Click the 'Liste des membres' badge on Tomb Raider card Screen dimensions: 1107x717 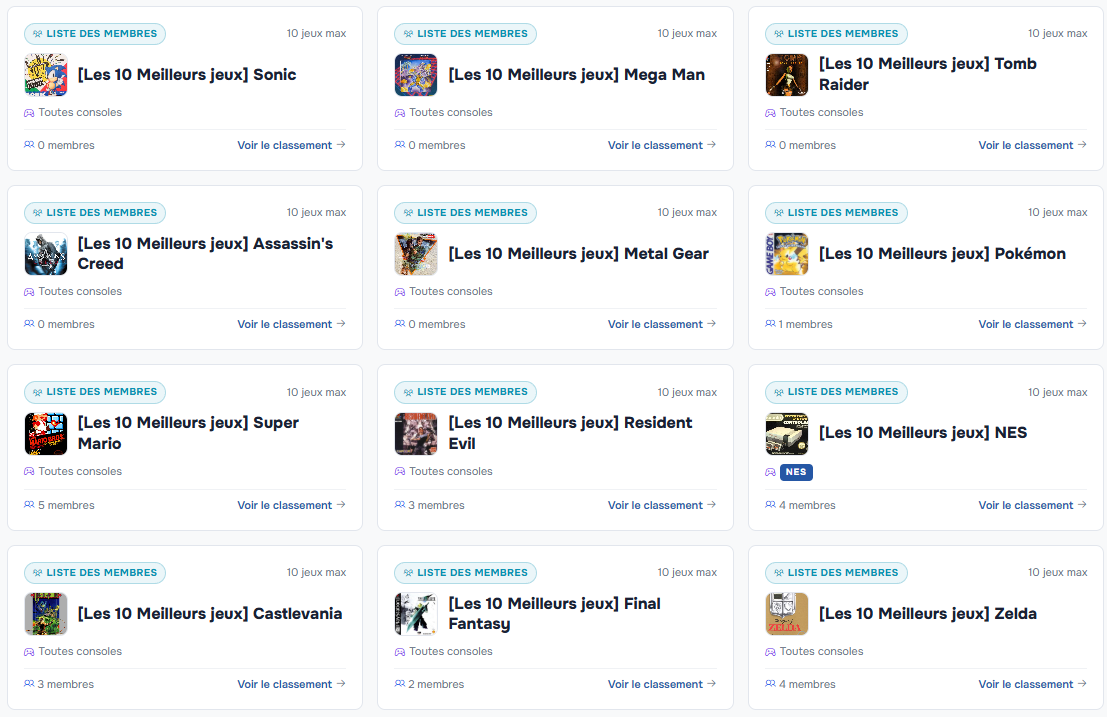(x=836, y=34)
